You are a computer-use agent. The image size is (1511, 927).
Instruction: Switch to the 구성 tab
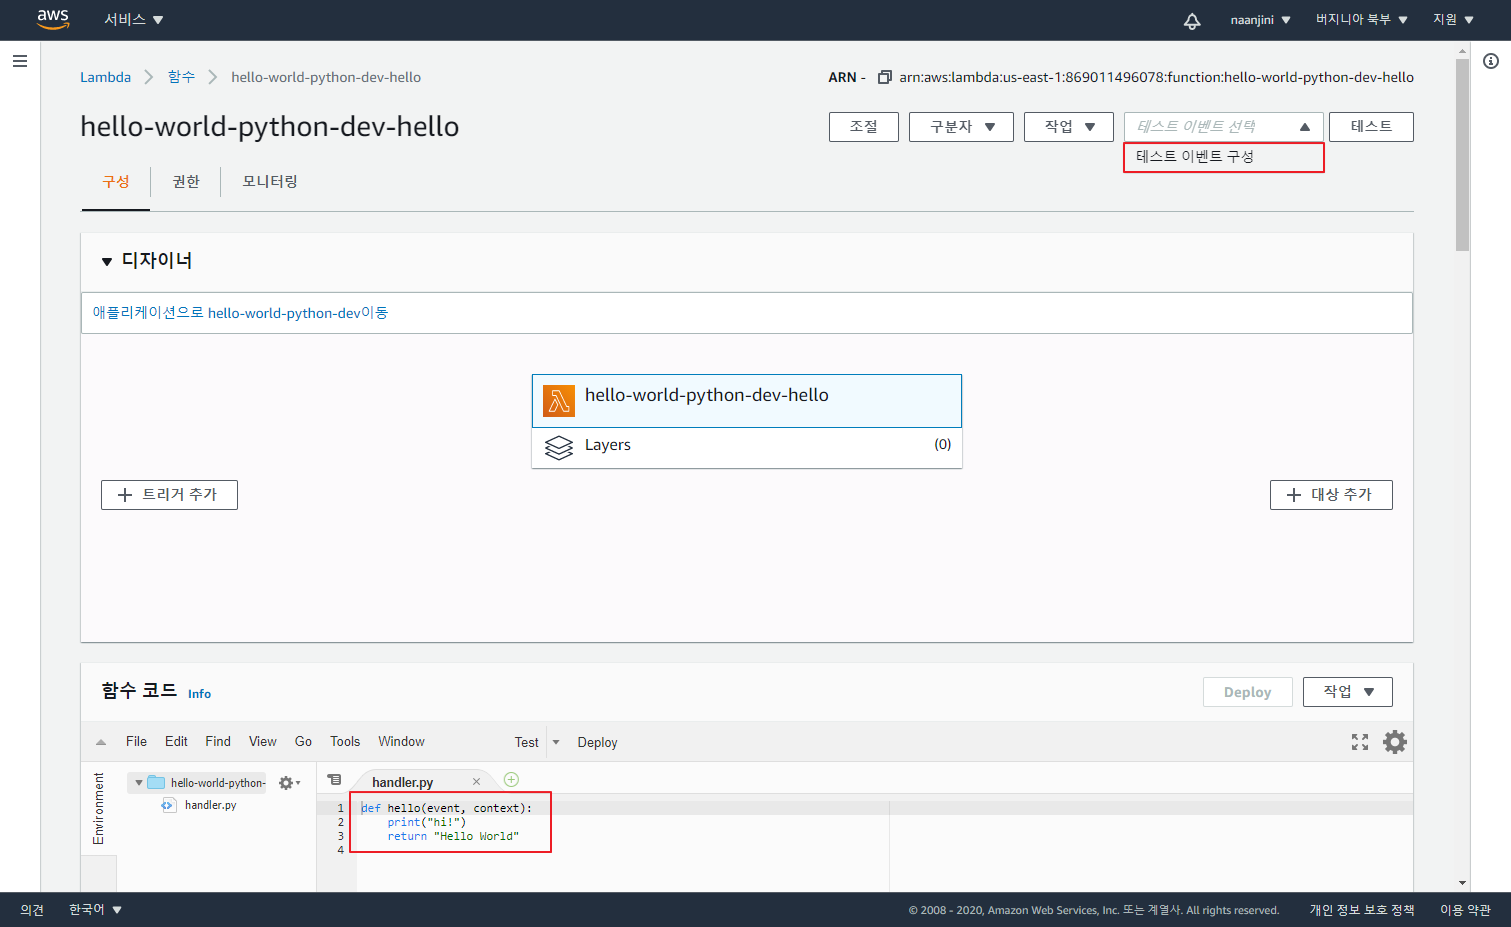[x=116, y=182]
